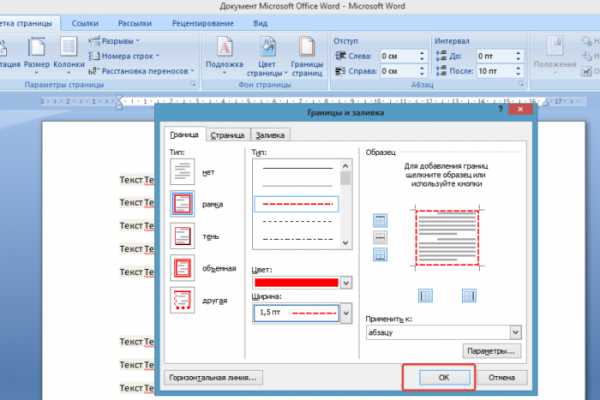Screen dimensions: 600x400
Task: Toggle the left border button below preview
Action: click(x=424, y=295)
